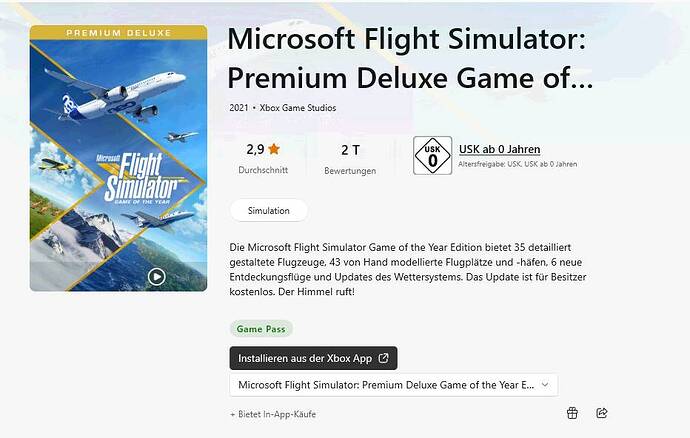This screenshot has height=438, width=690.
Task: Click Installieren aus der Xbox App
Action: pyautogui.click(x=313, y=358)
